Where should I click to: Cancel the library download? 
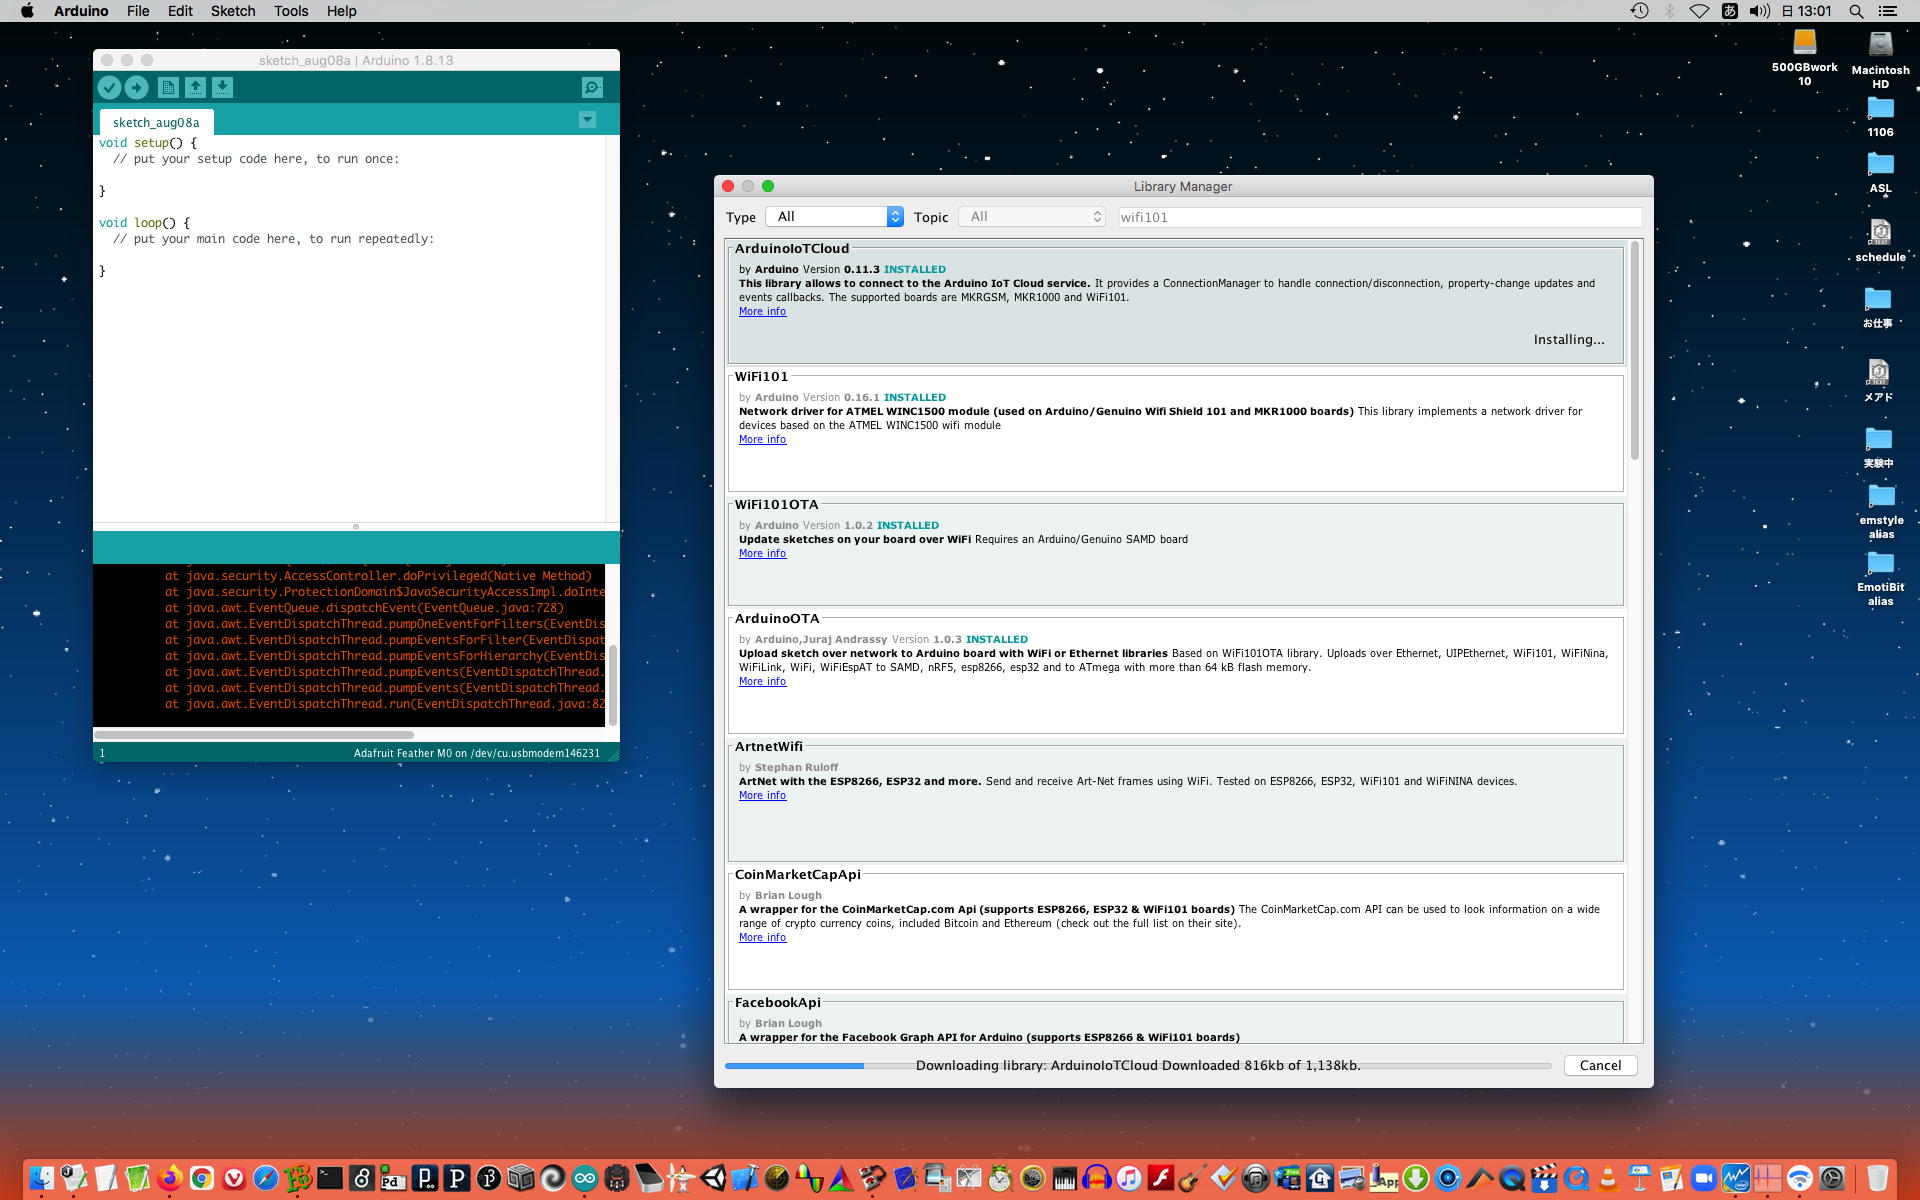[x=1599, y=1065]
